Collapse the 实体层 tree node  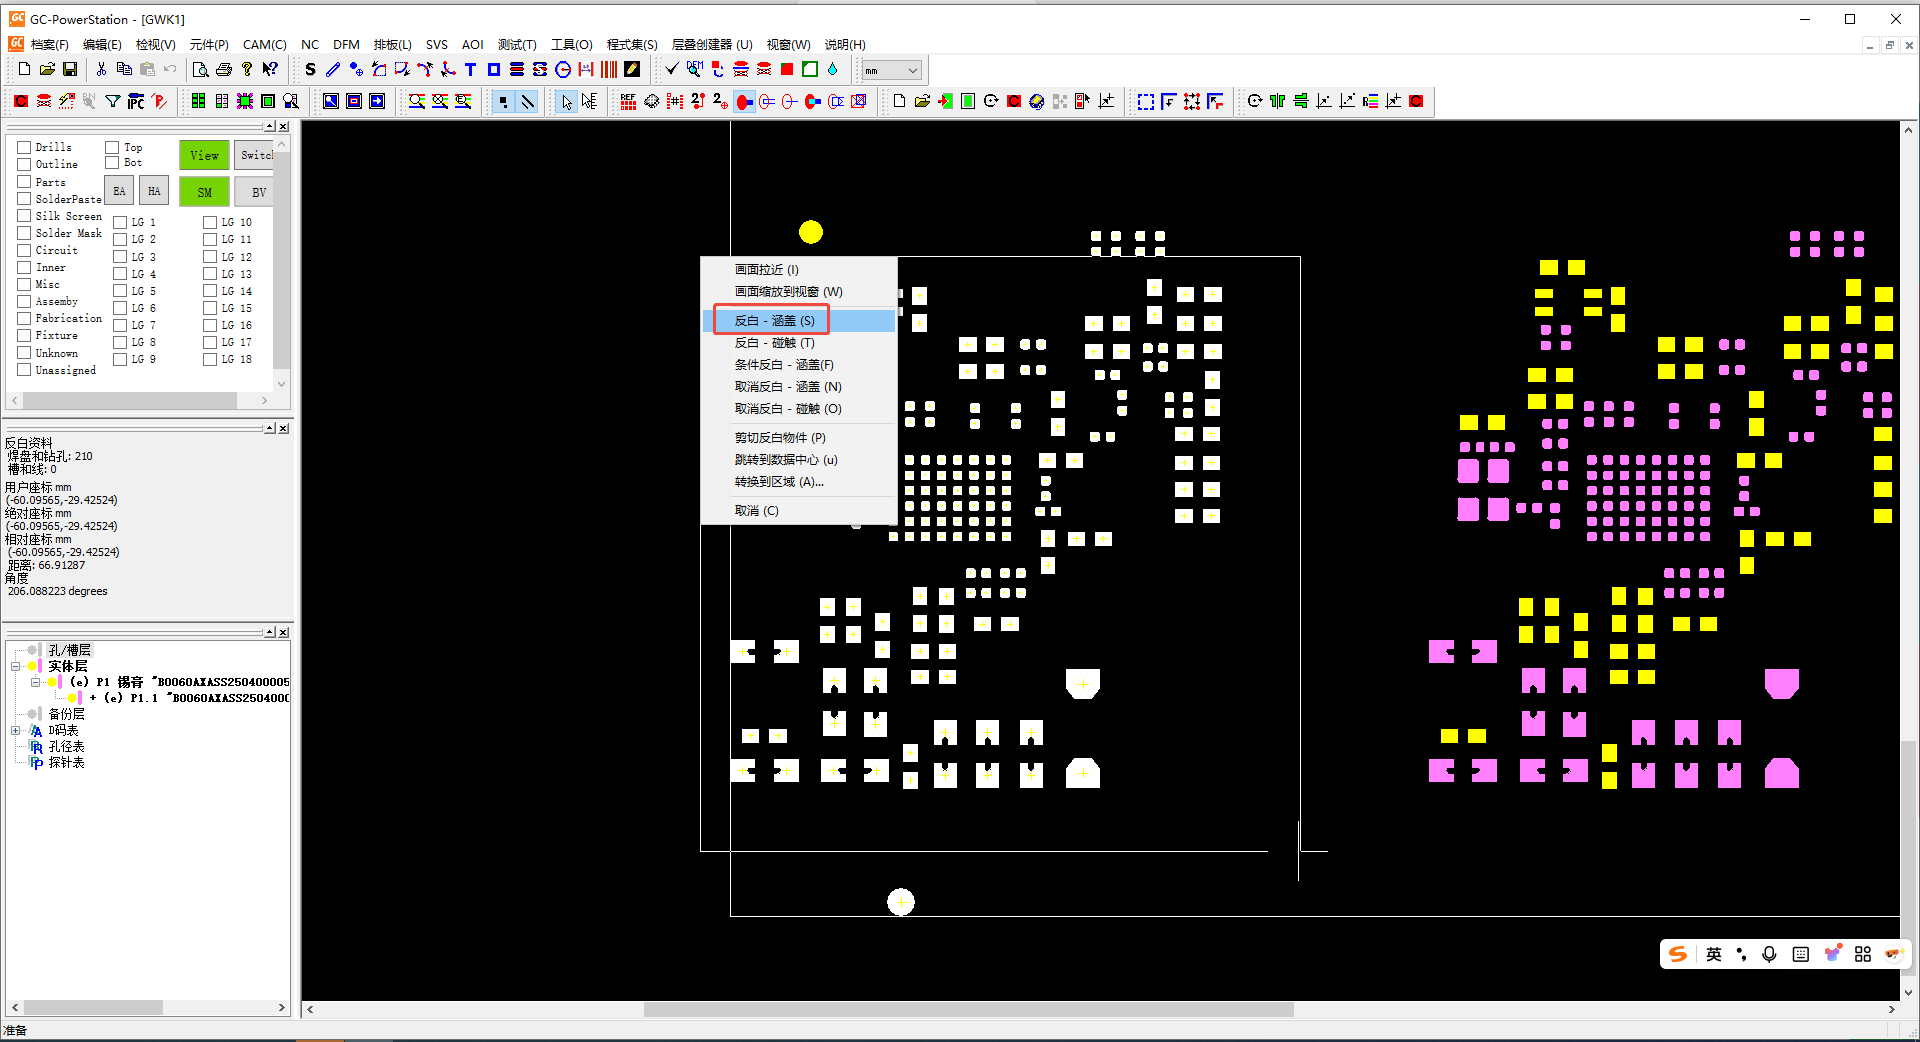pyautogui.click(x=16, y=666)
